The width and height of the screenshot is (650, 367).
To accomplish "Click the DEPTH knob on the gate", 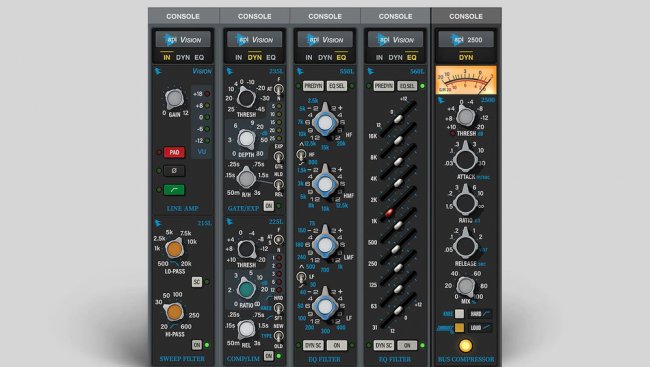I will pyautogui.click(x=246, y=139).
